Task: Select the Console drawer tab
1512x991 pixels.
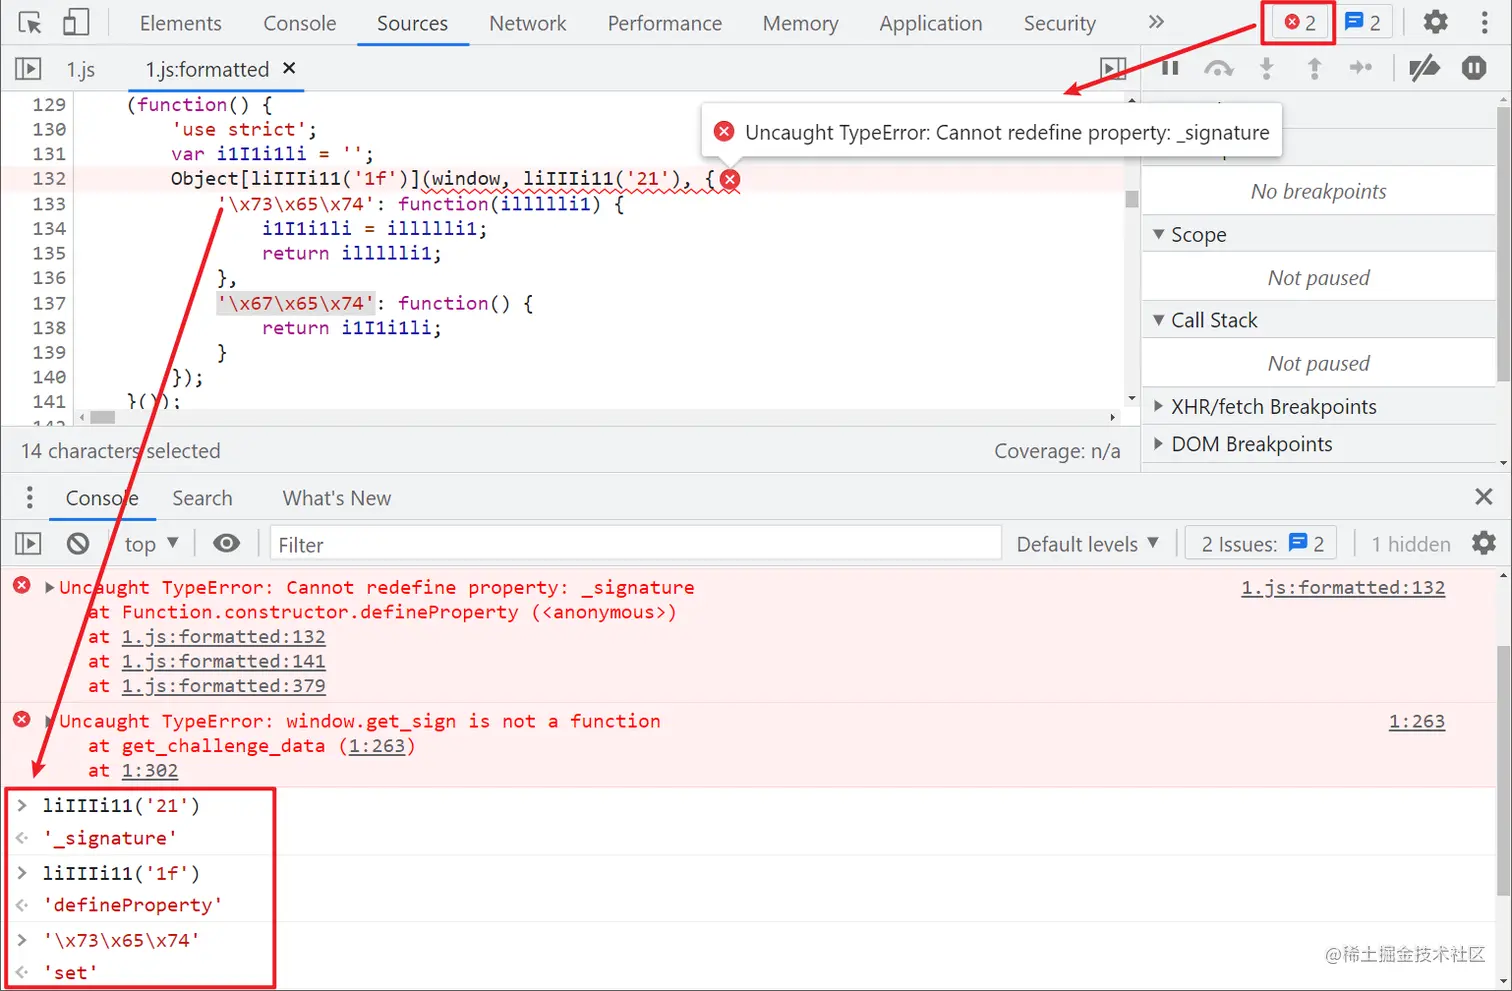Action: point(102,498)
